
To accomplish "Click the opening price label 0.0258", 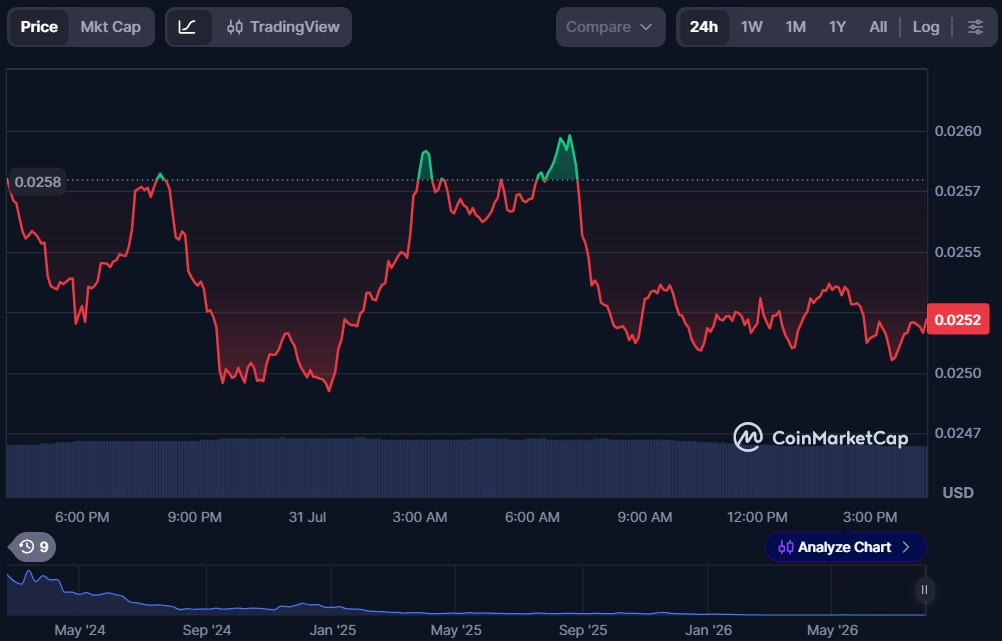I will pos(38,182).
